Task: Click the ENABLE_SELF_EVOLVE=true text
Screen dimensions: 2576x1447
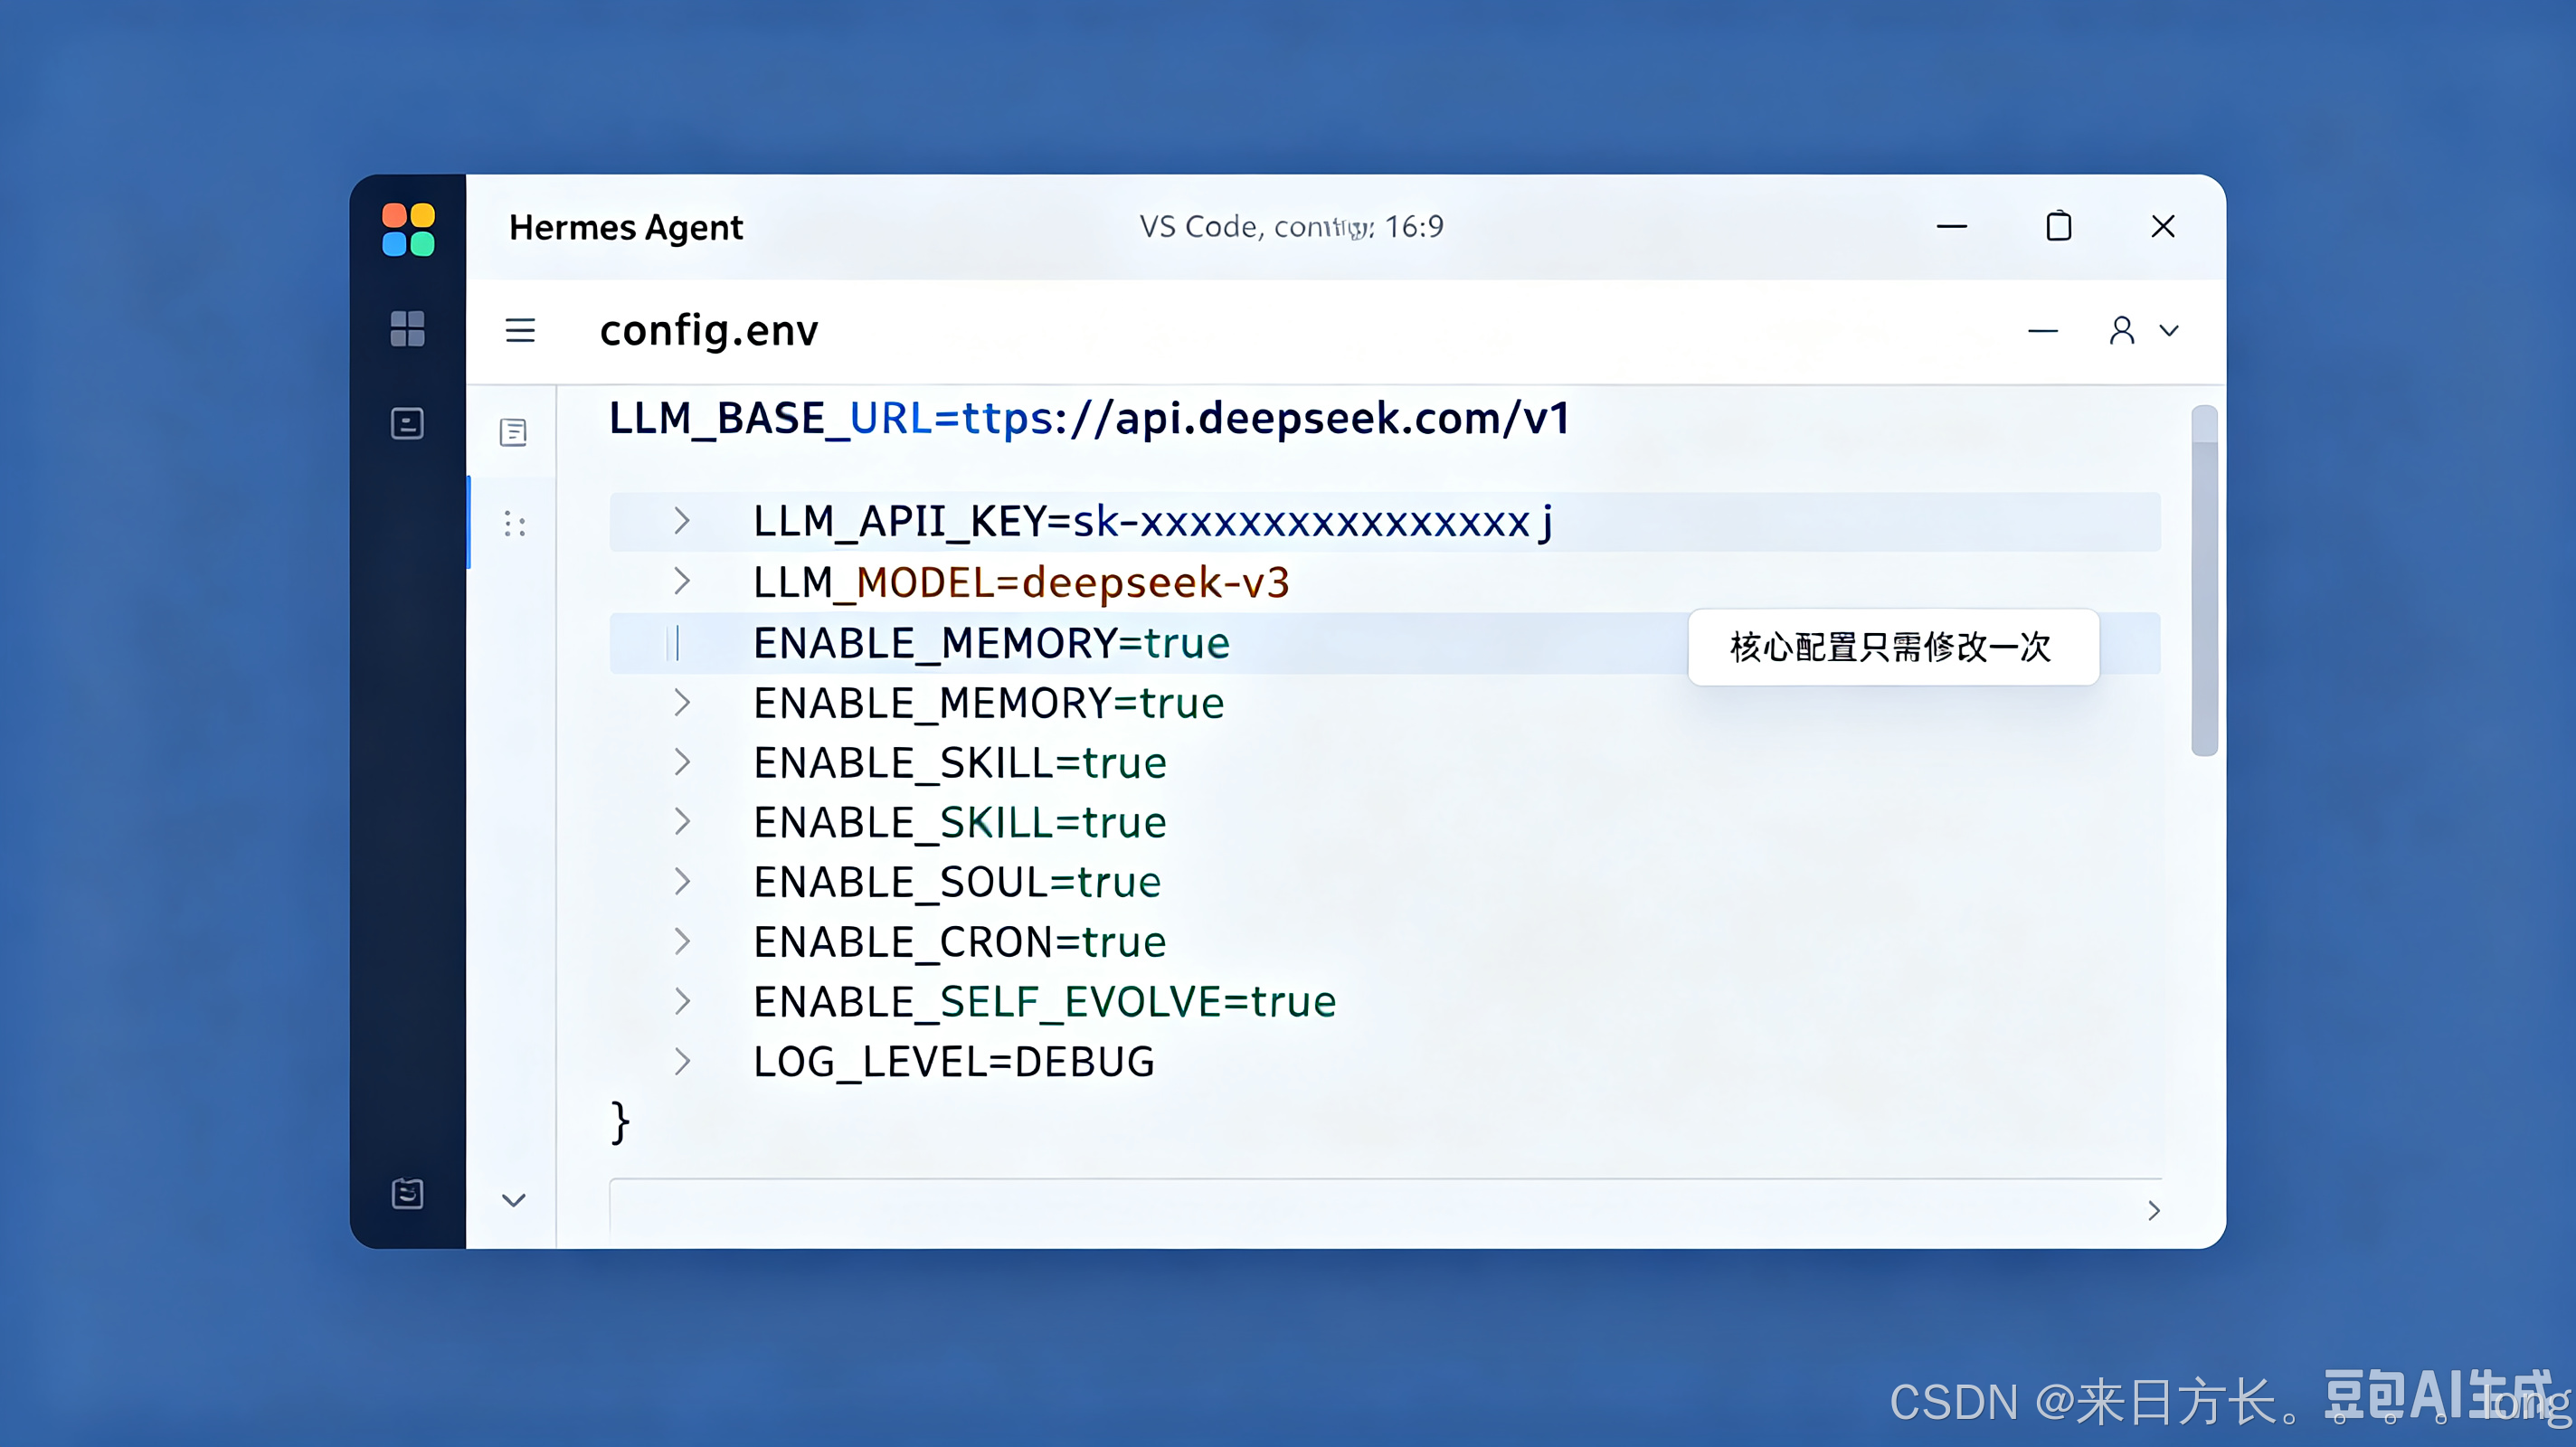Action: tap(1044, 1002)
